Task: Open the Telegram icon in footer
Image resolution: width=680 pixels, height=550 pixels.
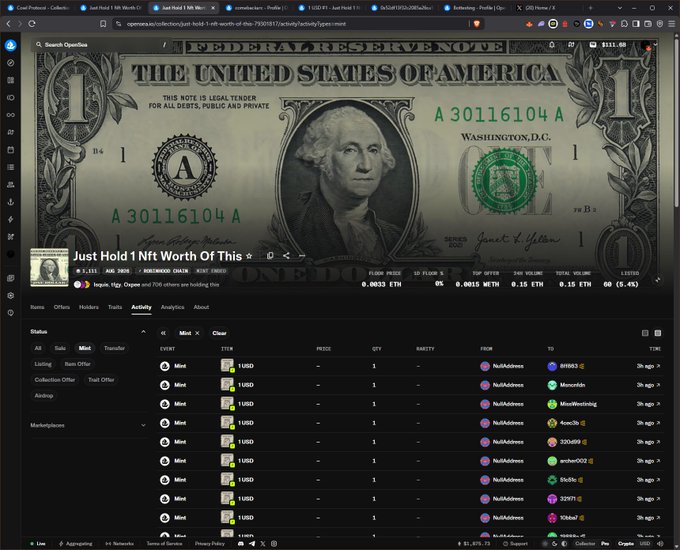Action: point(252,543)
